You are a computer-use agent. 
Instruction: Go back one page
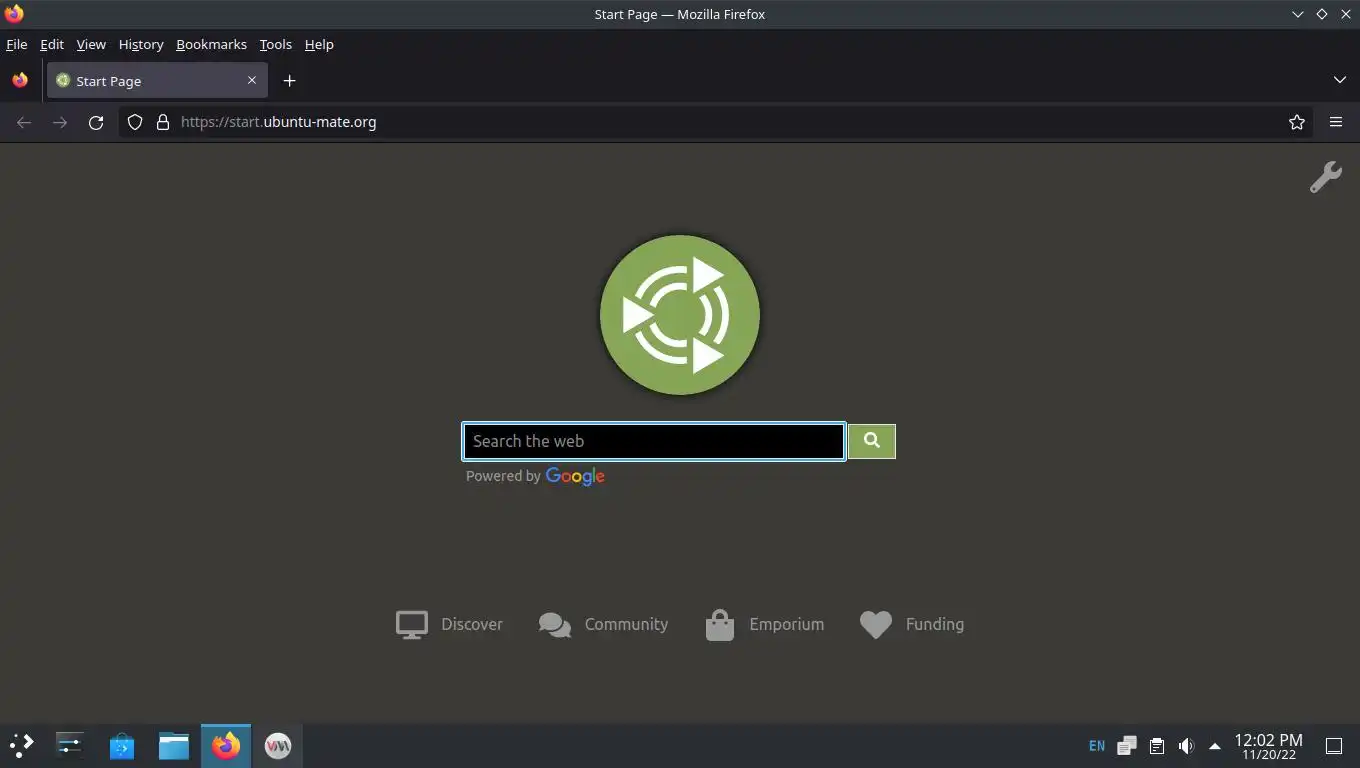(x=24, y=122)
